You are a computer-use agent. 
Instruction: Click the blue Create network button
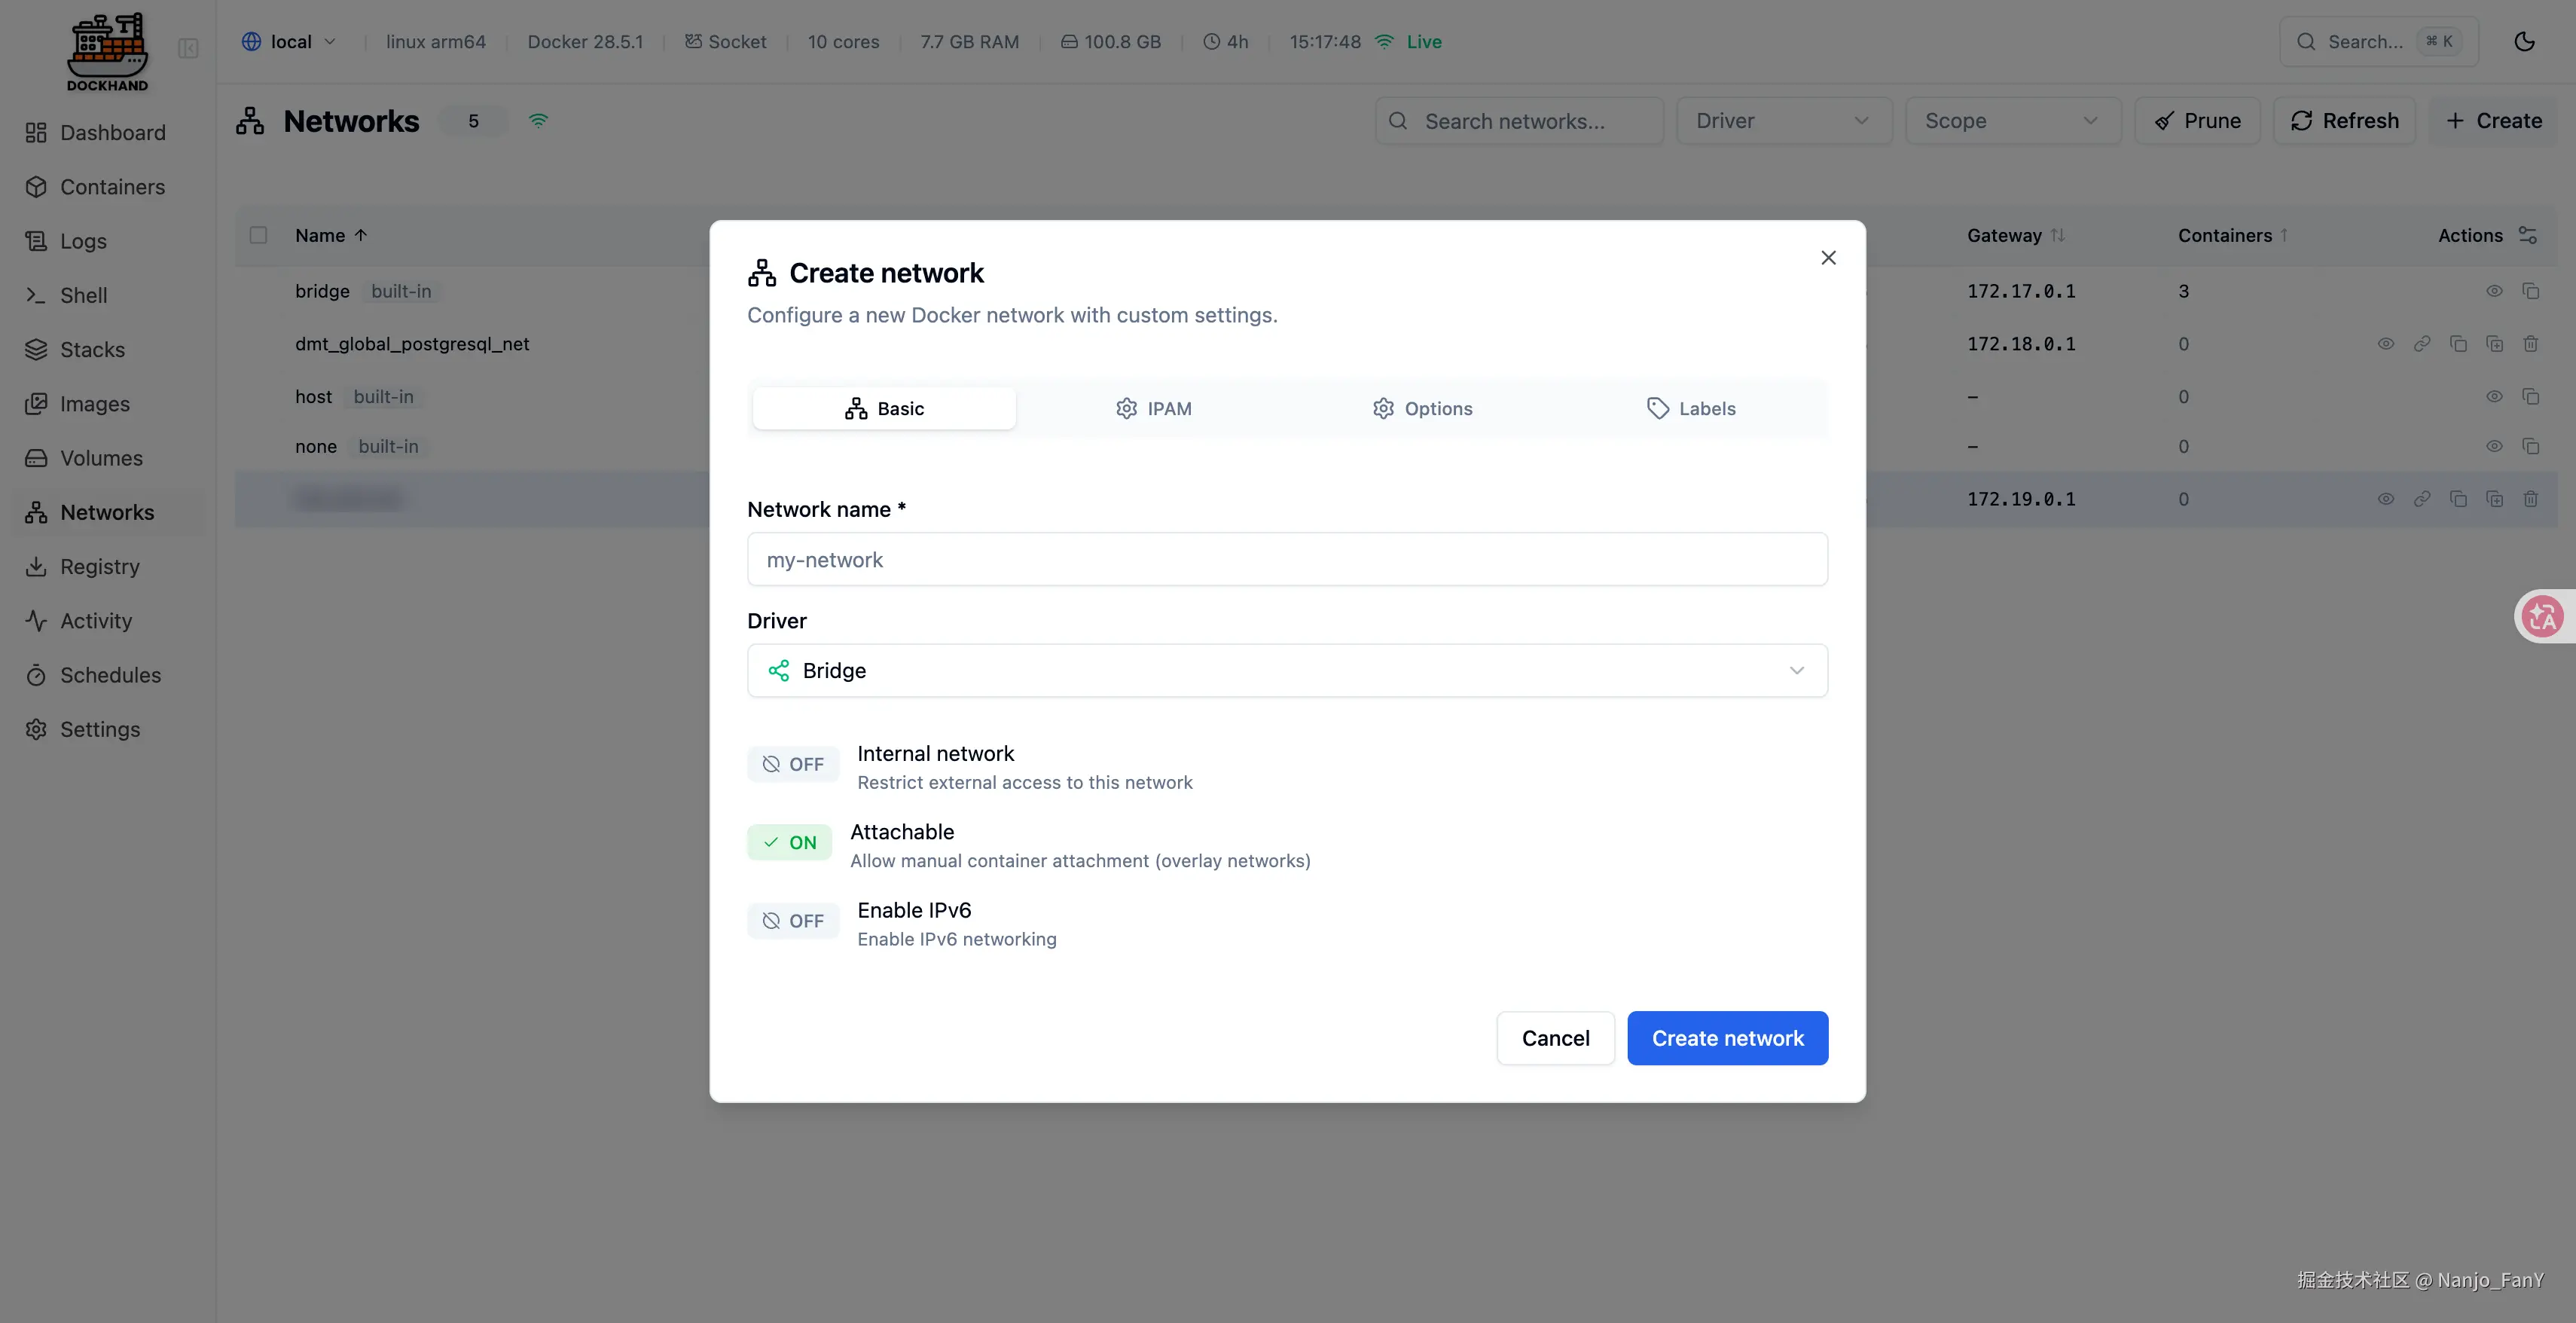pos(1727,1038)
